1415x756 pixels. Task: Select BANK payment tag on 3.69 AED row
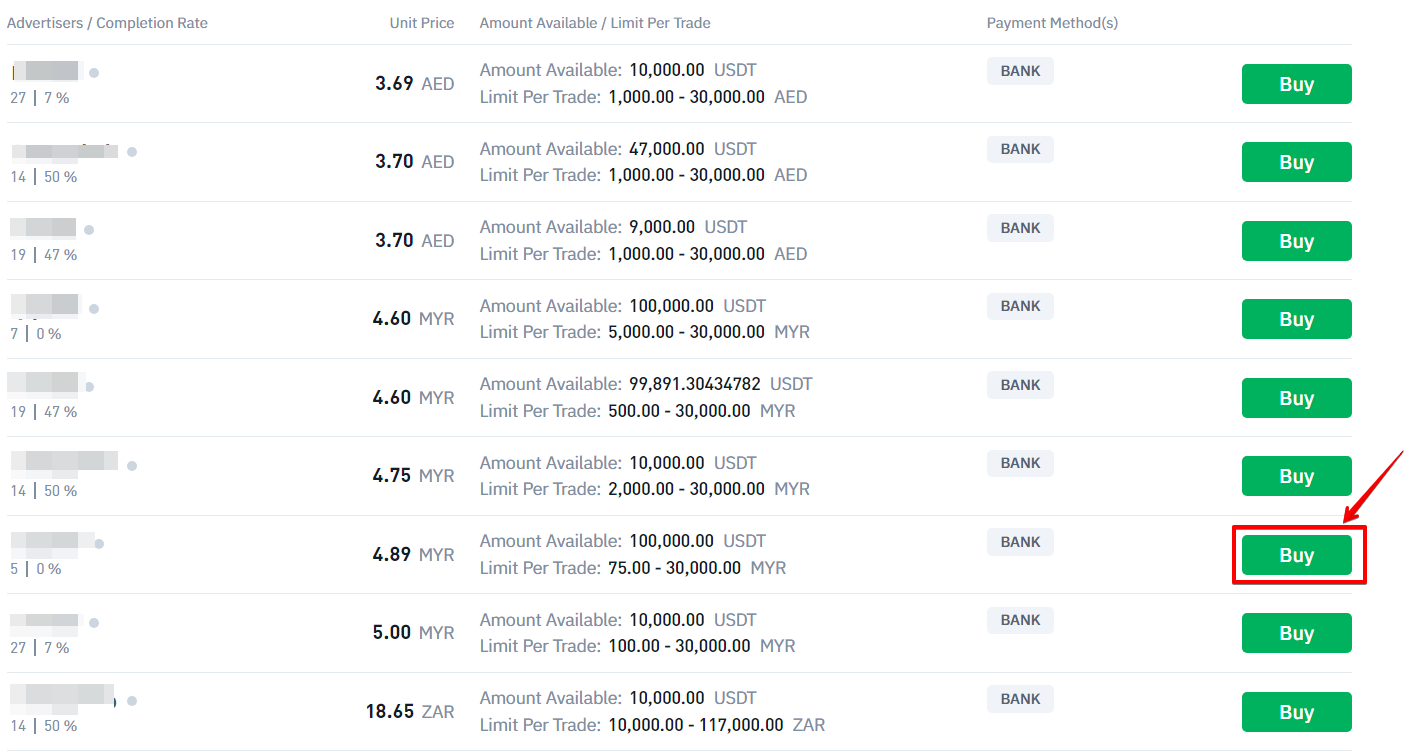(1020, 70)
